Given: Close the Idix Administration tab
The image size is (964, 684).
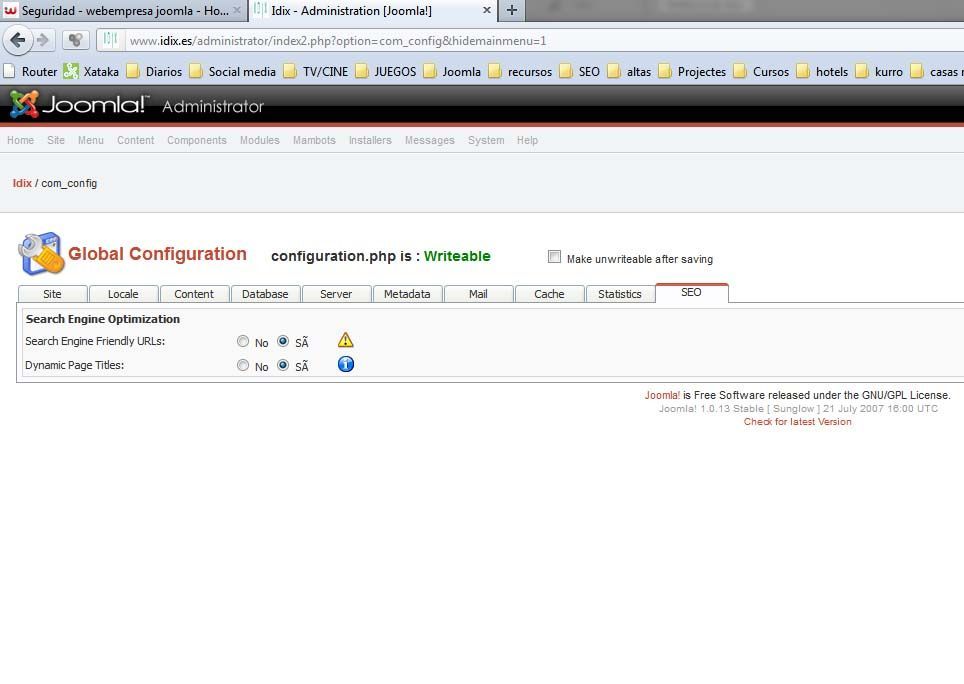Looking at the screenshot, I should [486, 10].
